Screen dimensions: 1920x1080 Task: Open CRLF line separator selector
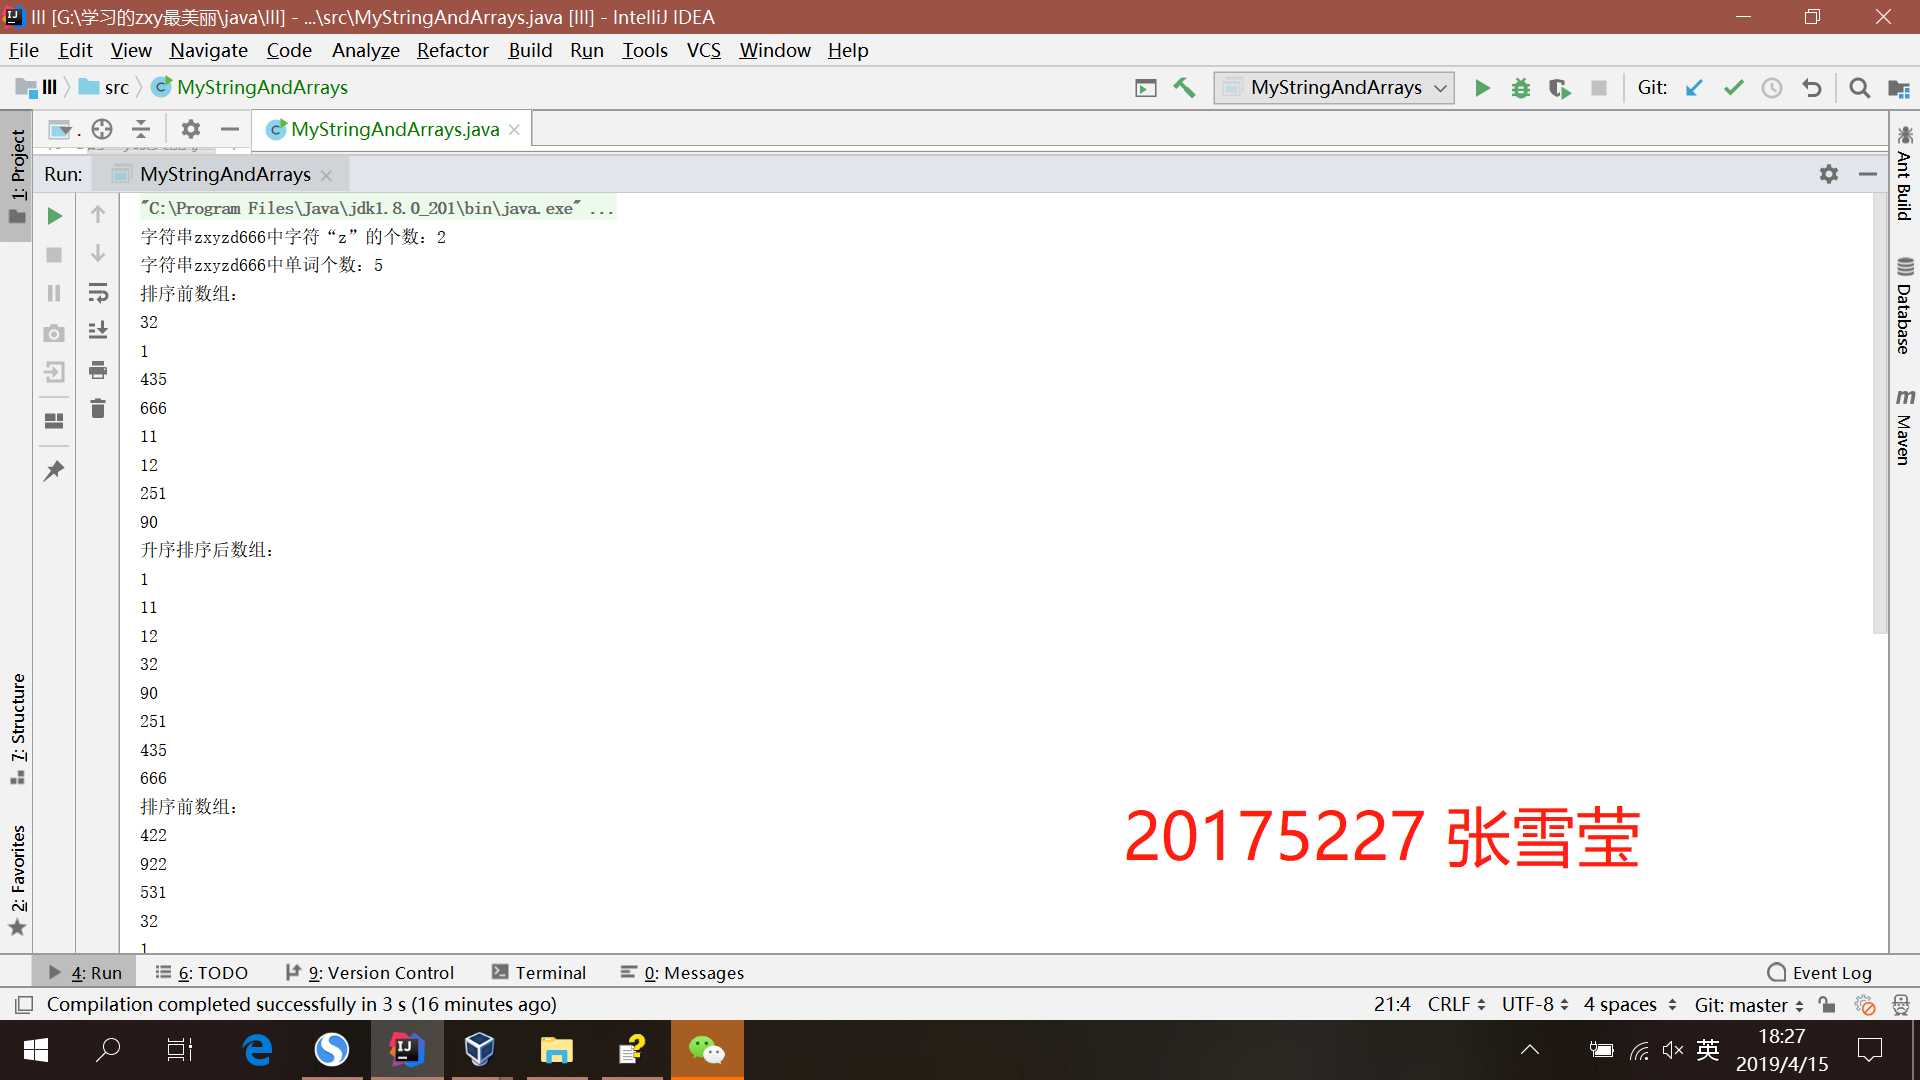(1456, 1004)
